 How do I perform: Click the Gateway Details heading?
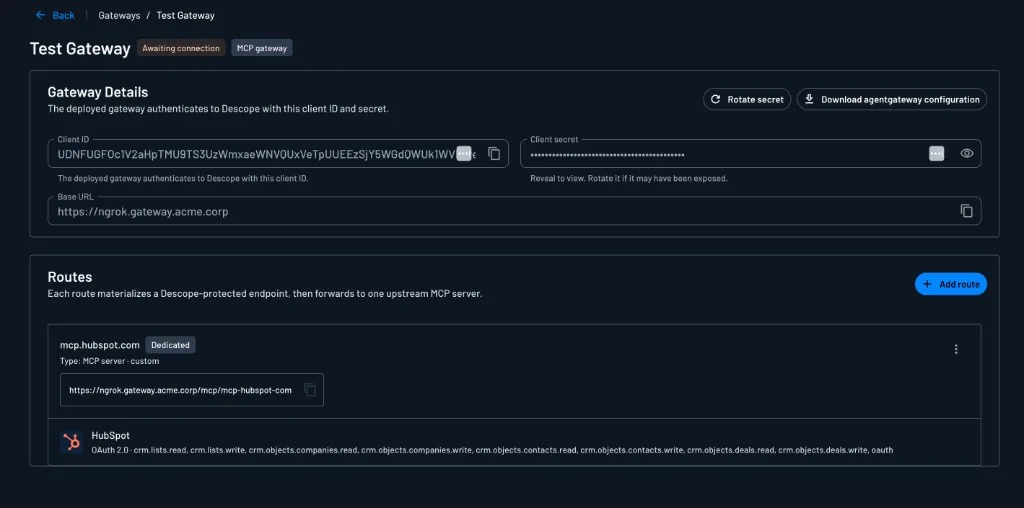(x=98, y=92)
